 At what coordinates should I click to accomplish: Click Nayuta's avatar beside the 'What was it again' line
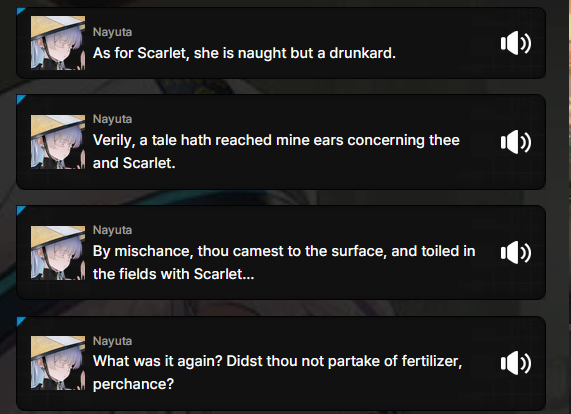[58, 363]
